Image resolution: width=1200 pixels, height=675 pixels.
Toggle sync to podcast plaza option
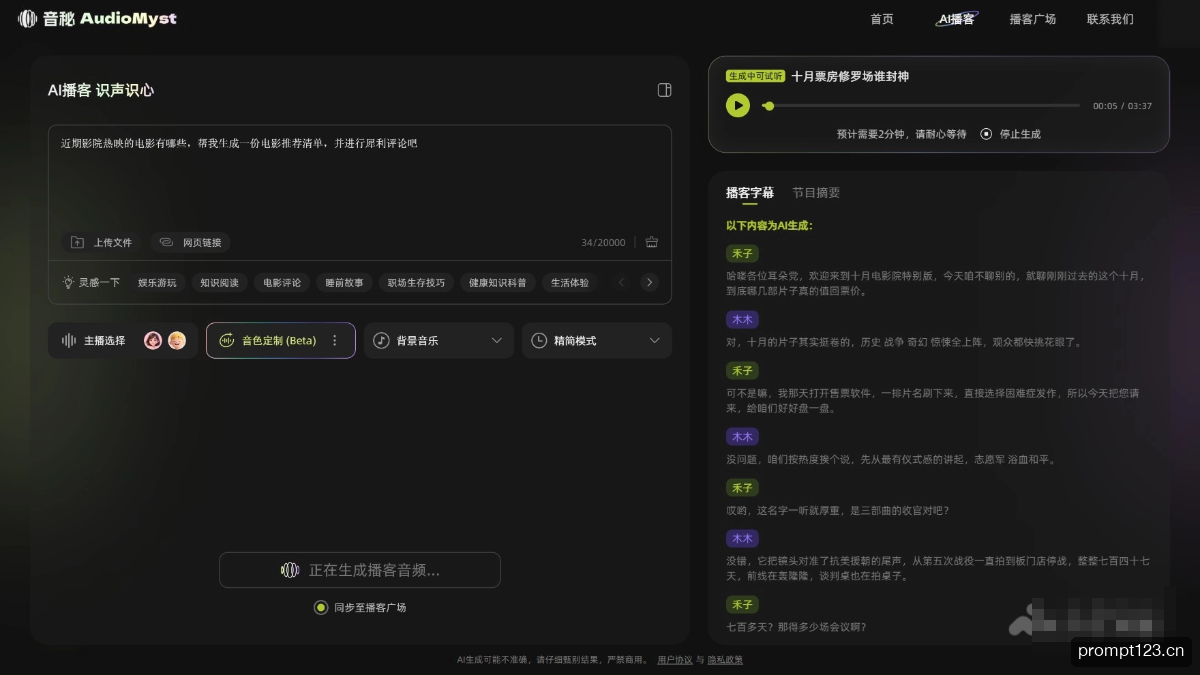click(321, 607)
